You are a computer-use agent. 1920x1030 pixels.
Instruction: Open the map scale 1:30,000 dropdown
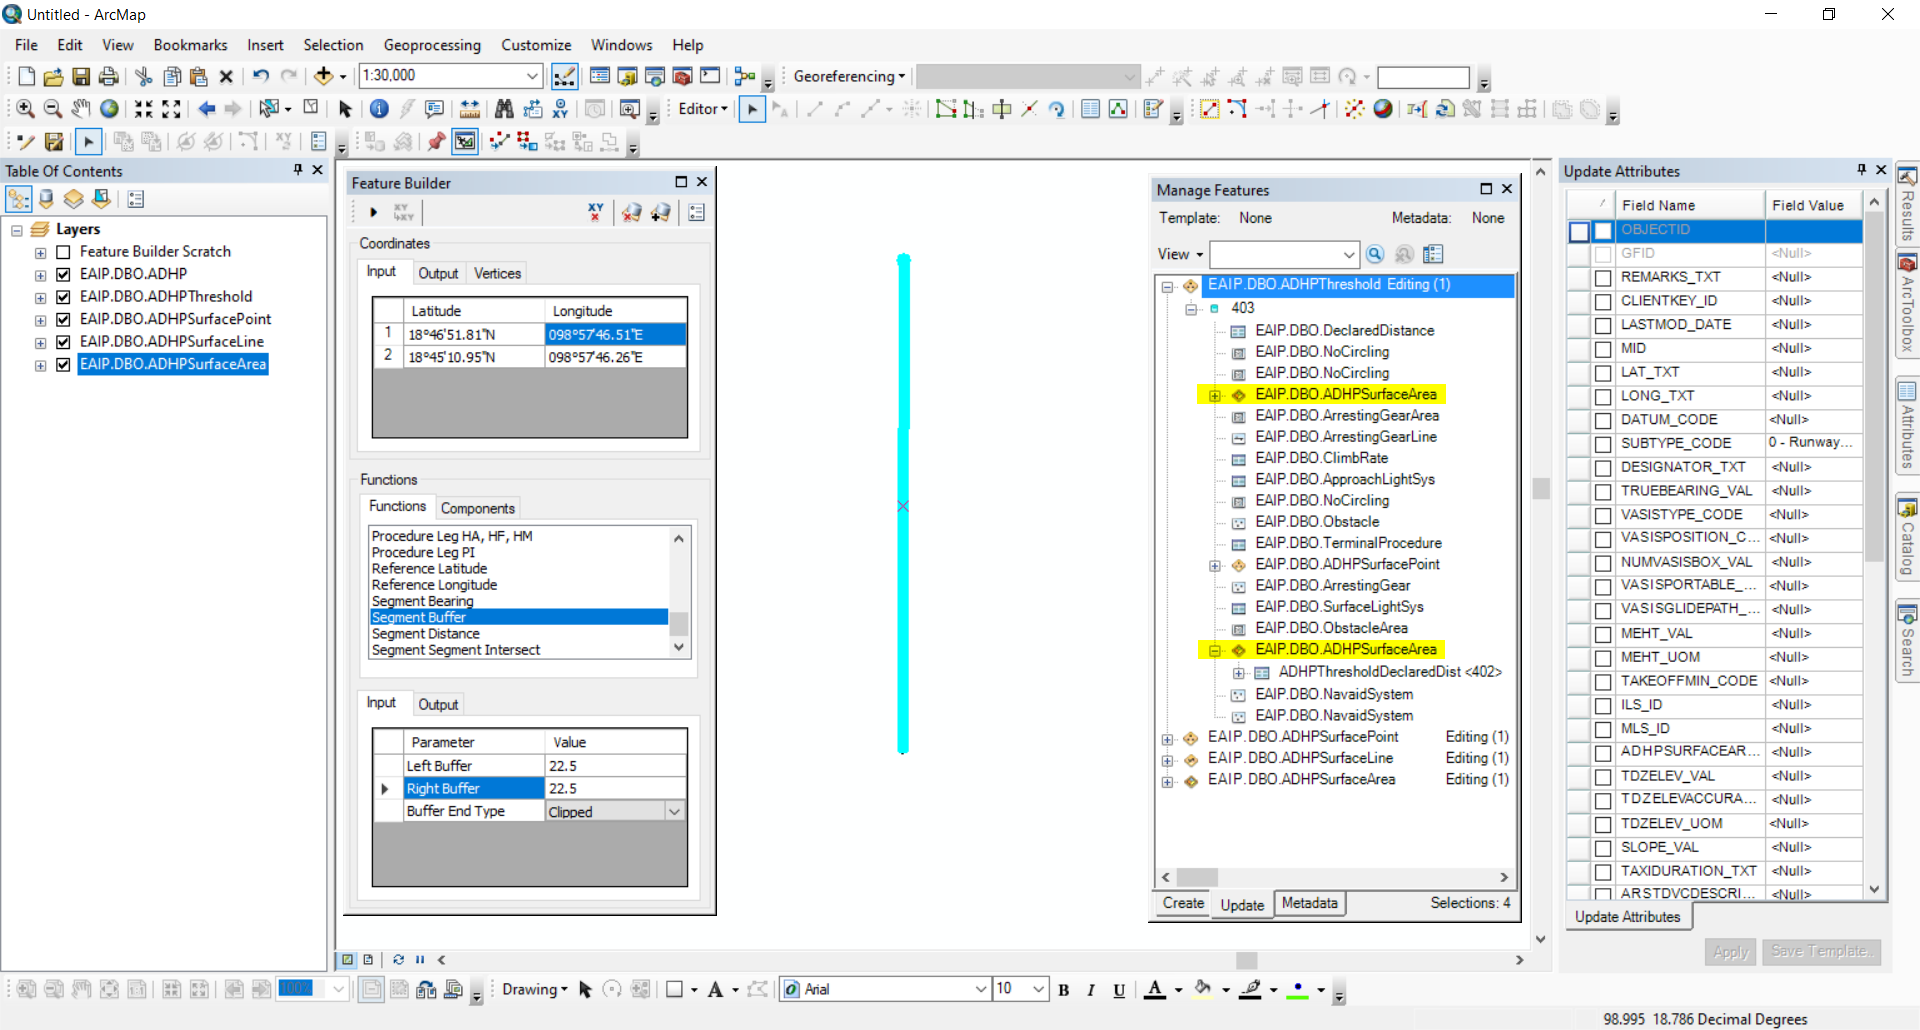(x=533, y=76)
